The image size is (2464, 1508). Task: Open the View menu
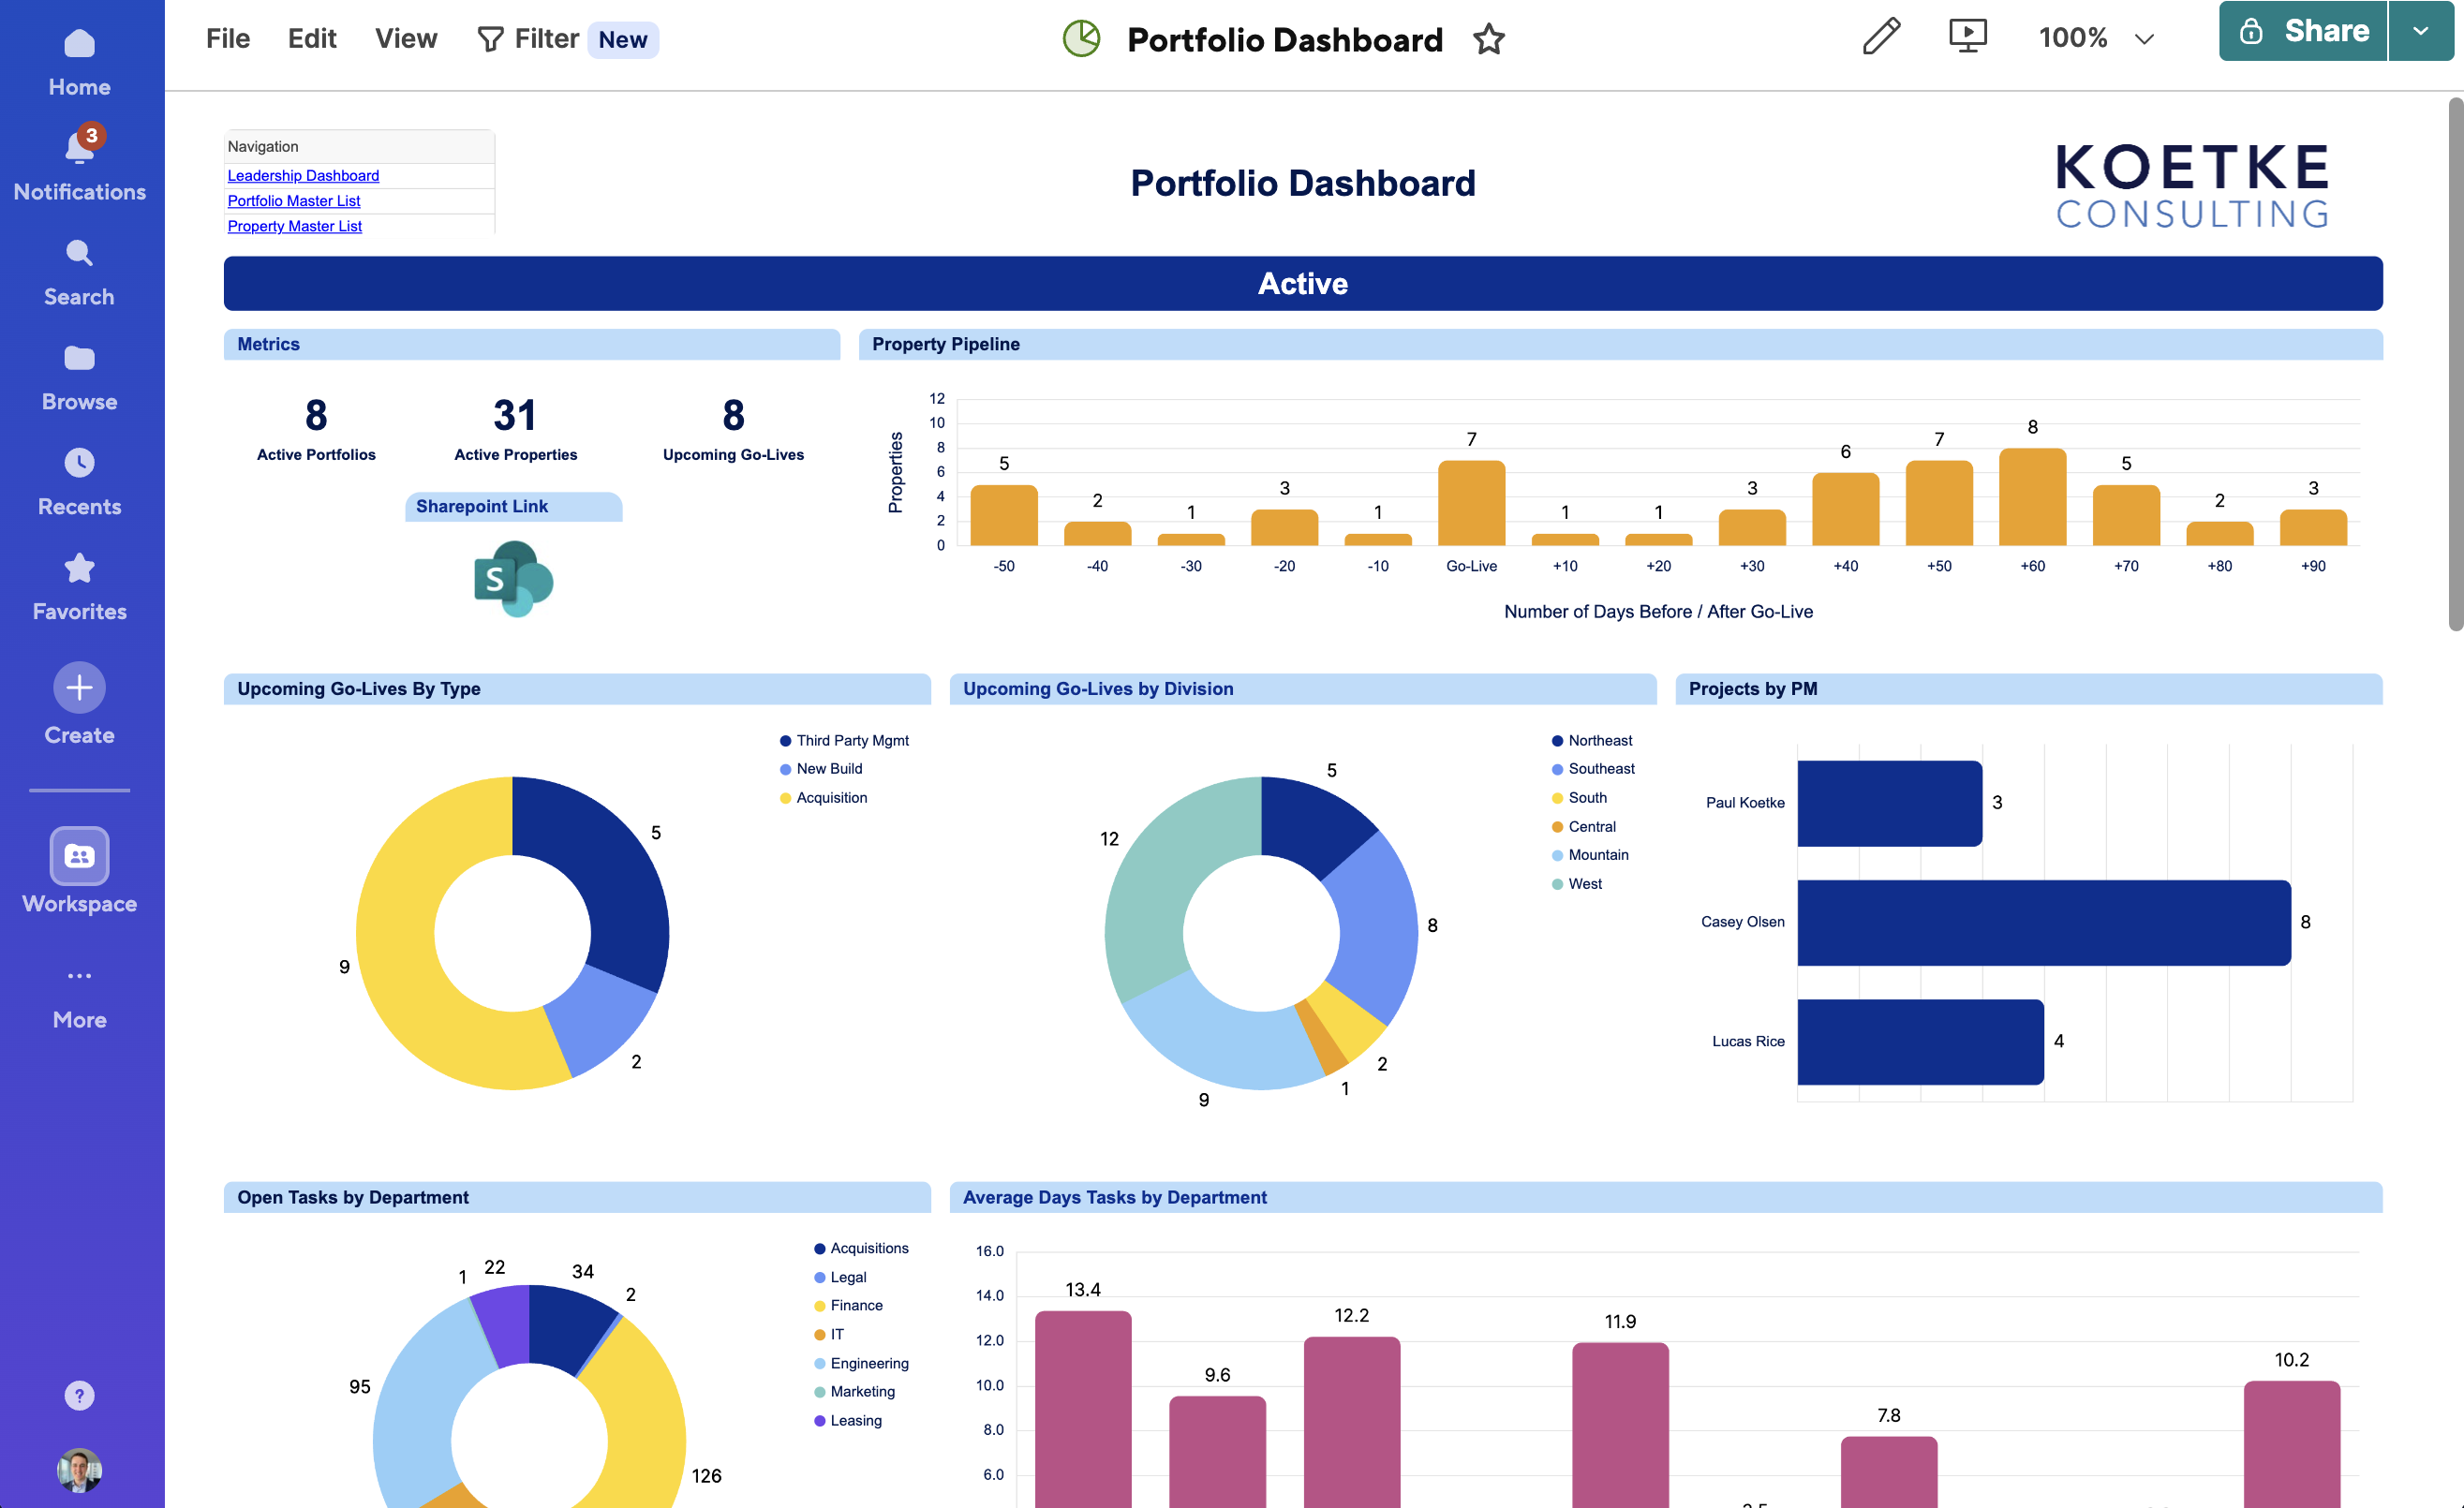406,39
